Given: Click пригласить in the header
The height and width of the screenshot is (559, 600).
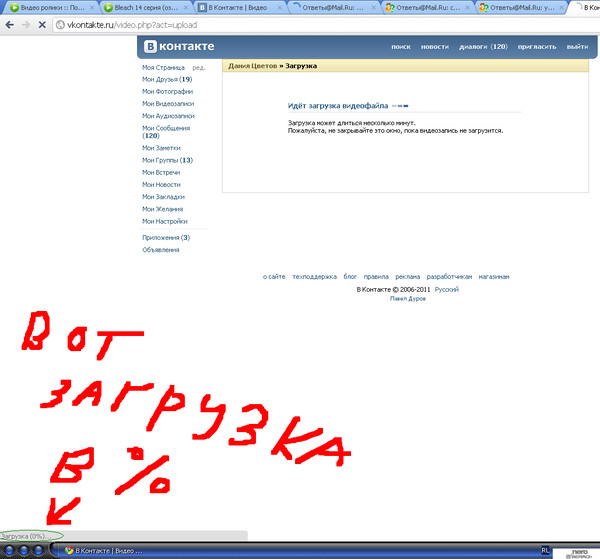Looking at the screenshot, I should (537, 47).
